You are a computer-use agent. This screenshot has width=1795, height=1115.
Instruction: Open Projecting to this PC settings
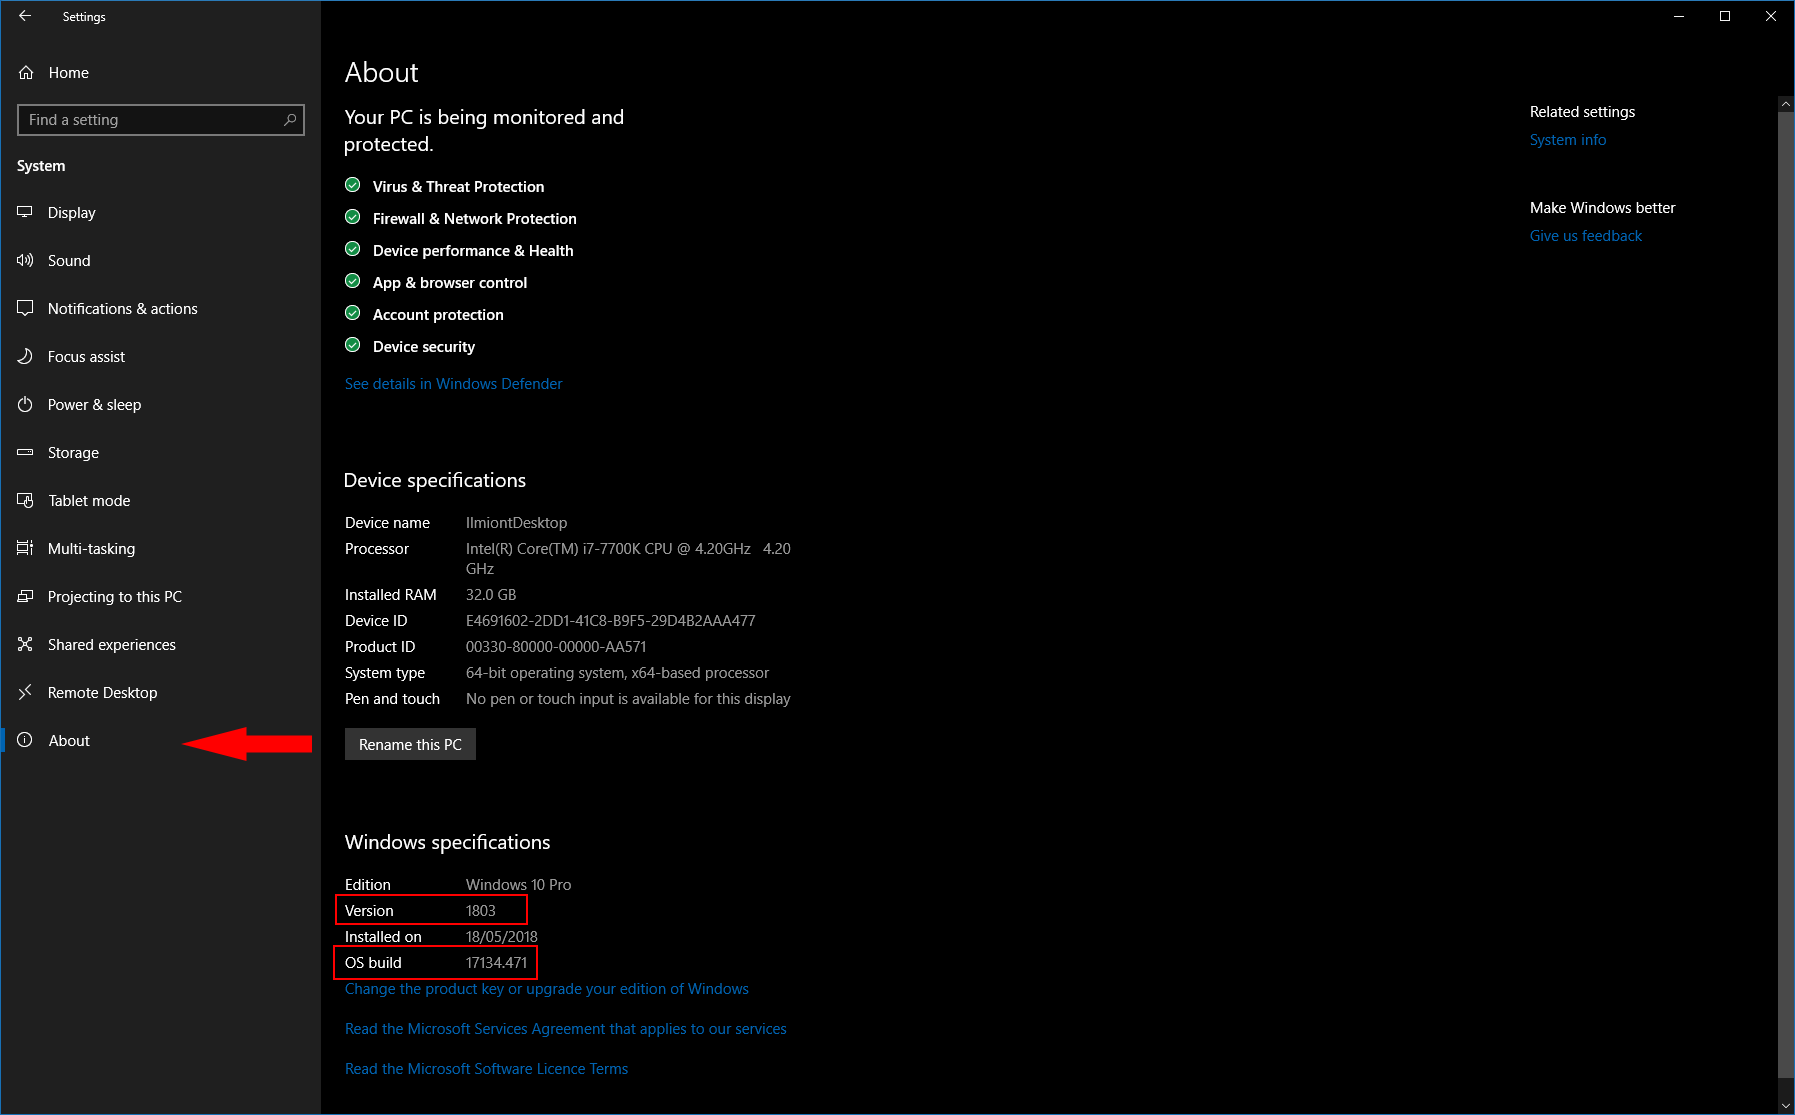pos(114,596)
